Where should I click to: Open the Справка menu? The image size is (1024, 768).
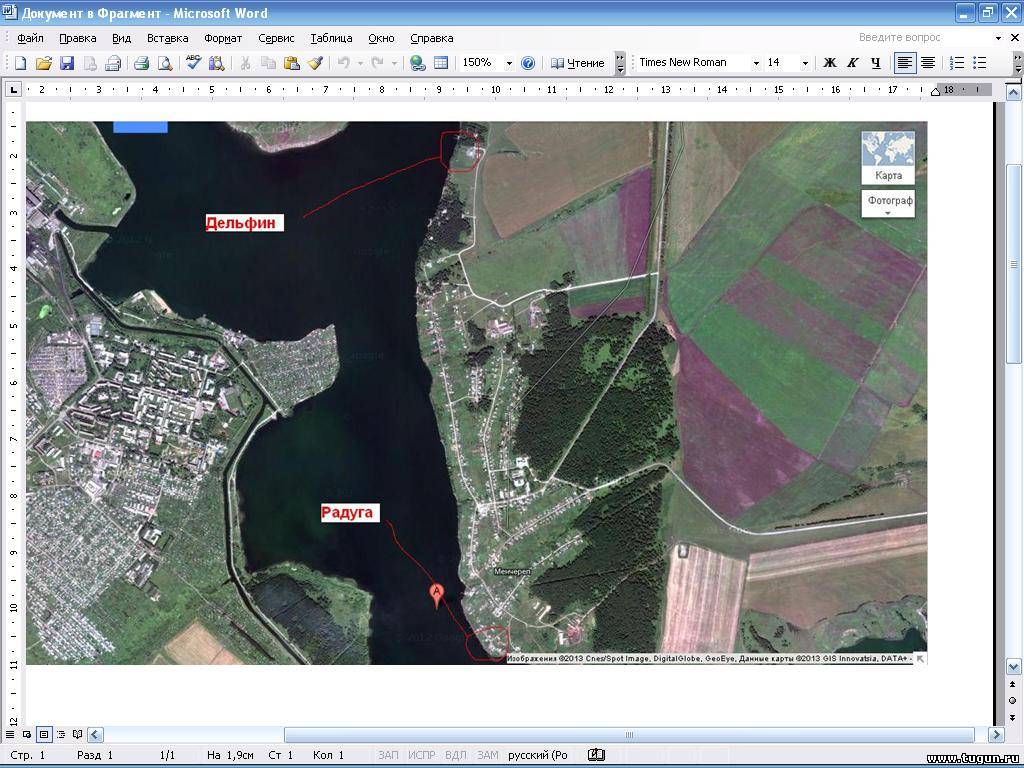(x=432, y=38)
